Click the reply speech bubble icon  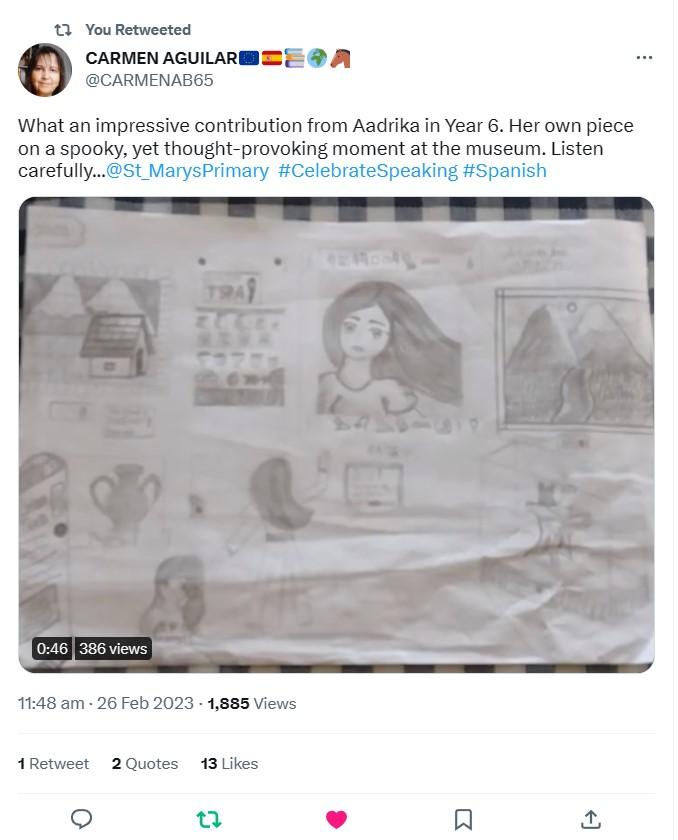[x=82, y=820]
